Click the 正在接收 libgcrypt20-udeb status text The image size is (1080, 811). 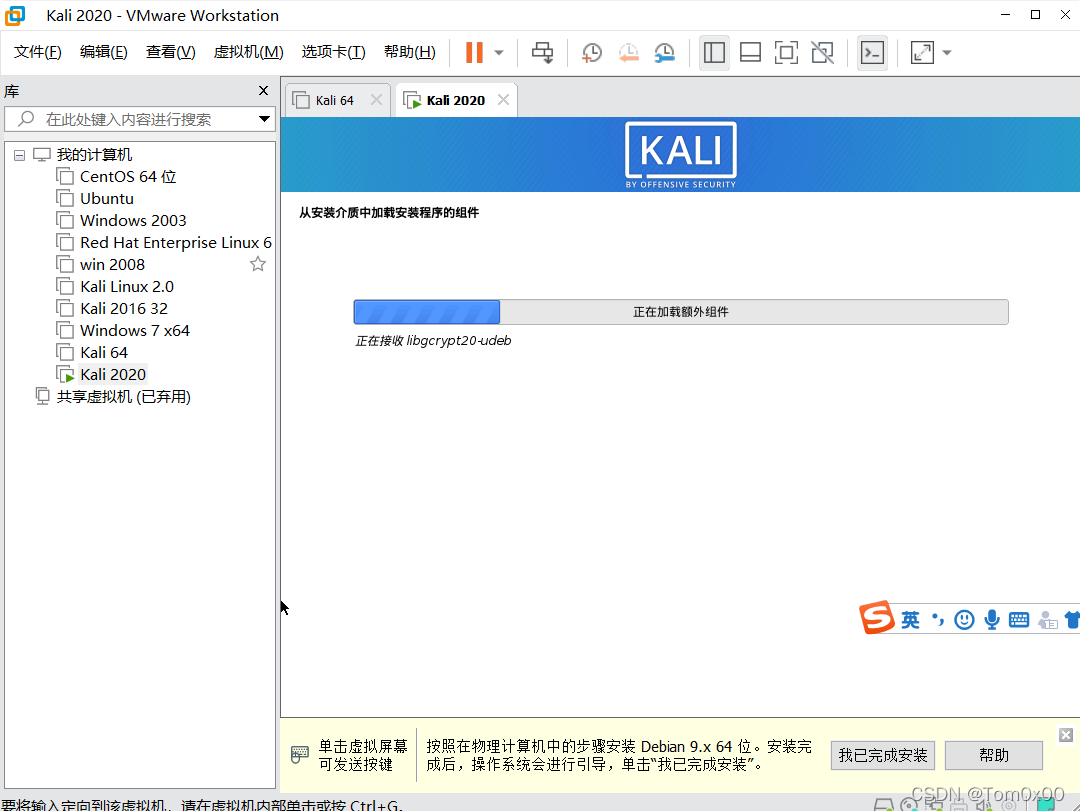[433, 341]
